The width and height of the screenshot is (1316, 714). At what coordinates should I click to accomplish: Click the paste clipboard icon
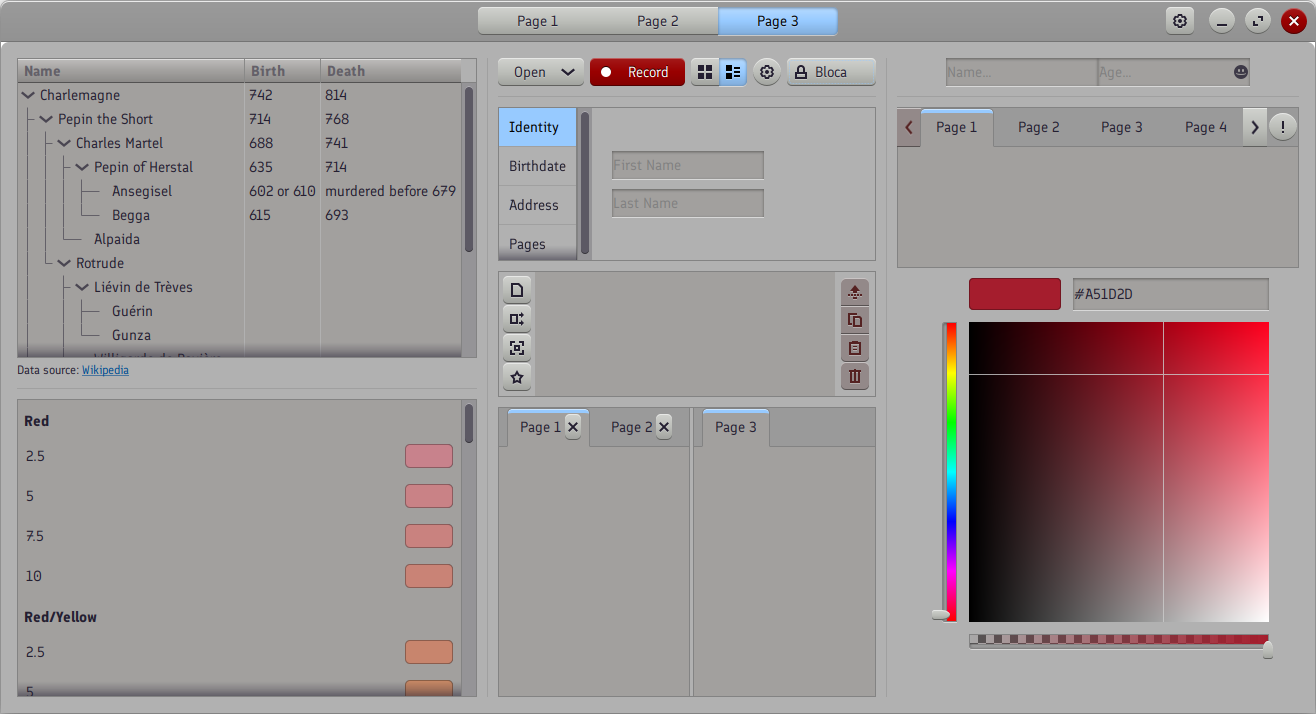(855, 348)
